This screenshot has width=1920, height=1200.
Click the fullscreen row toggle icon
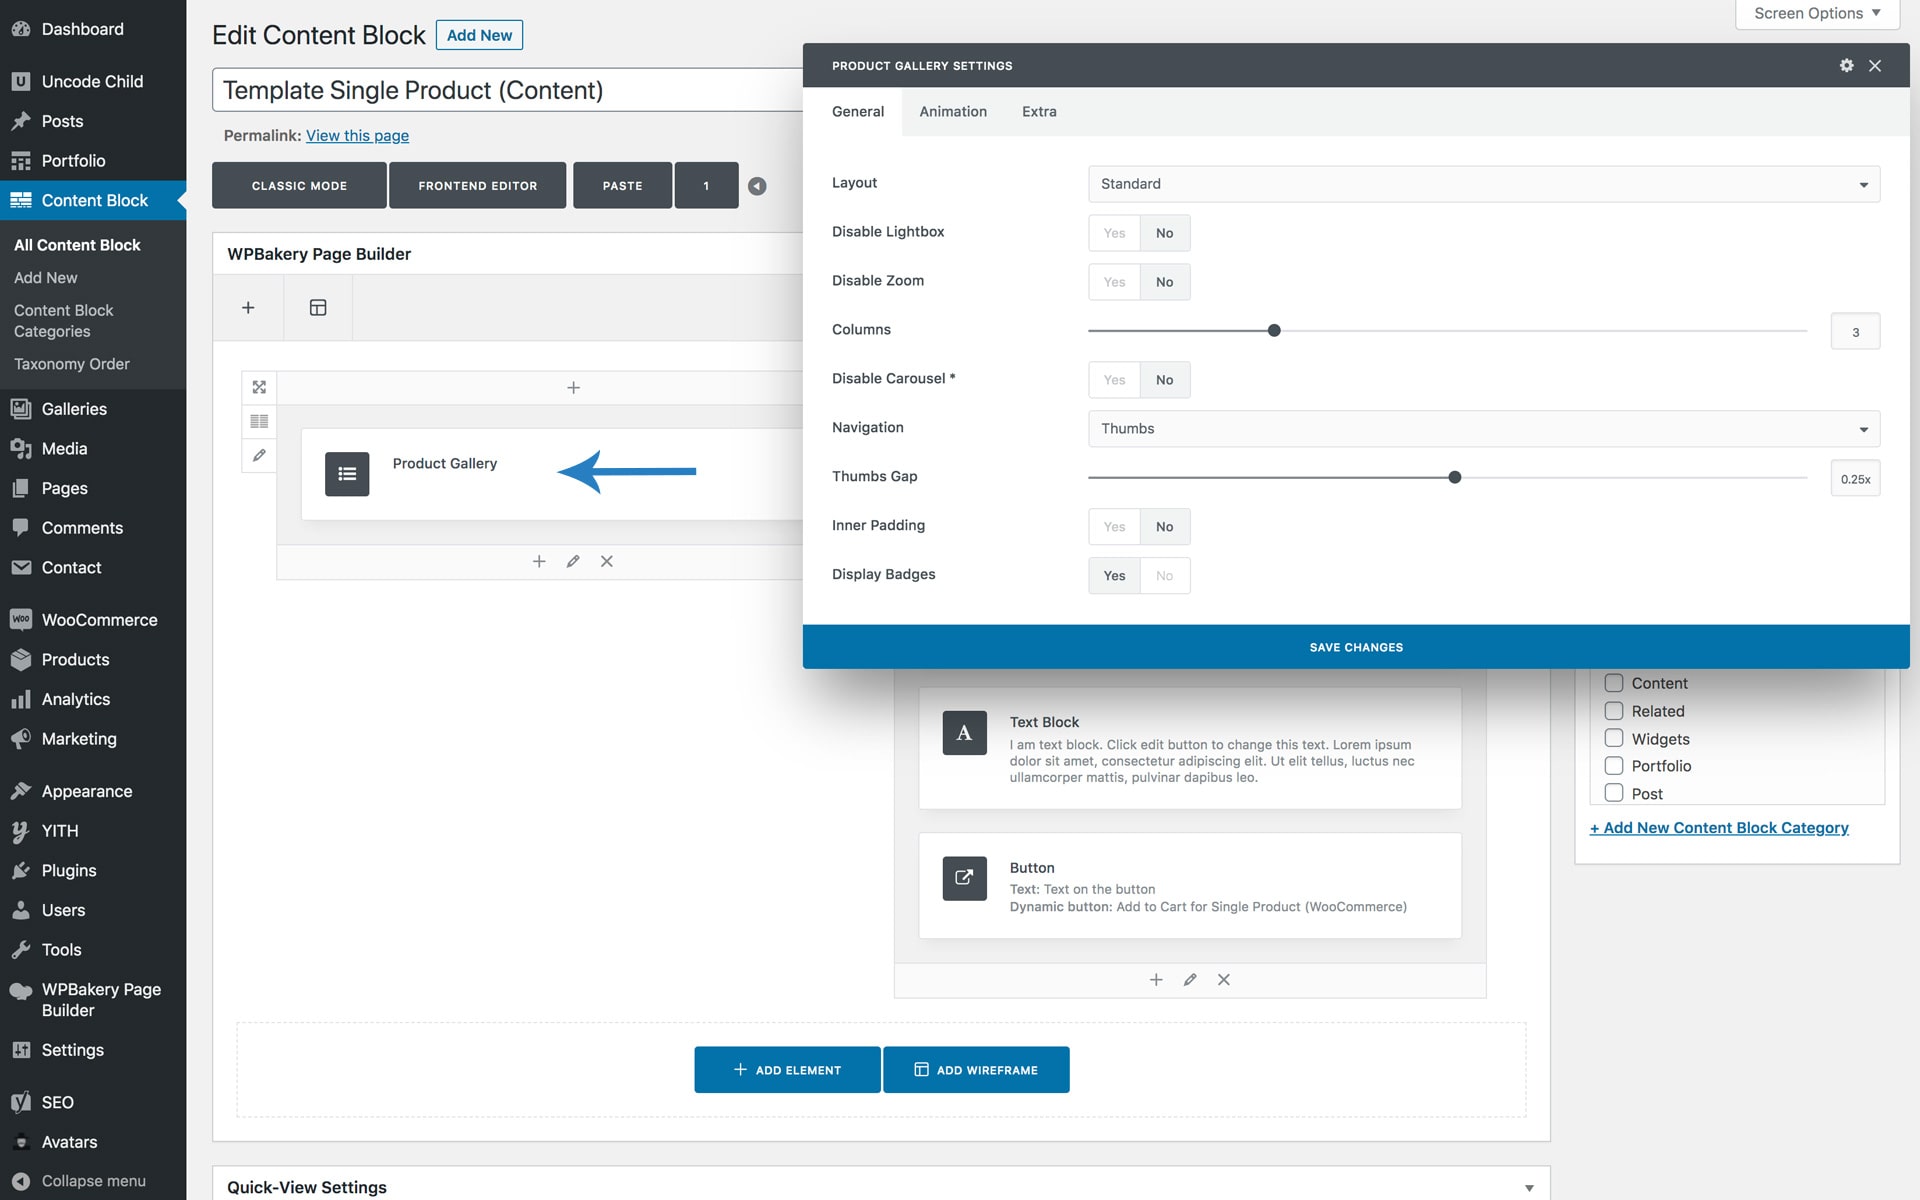pyautogui.click(x=259, y=387)
